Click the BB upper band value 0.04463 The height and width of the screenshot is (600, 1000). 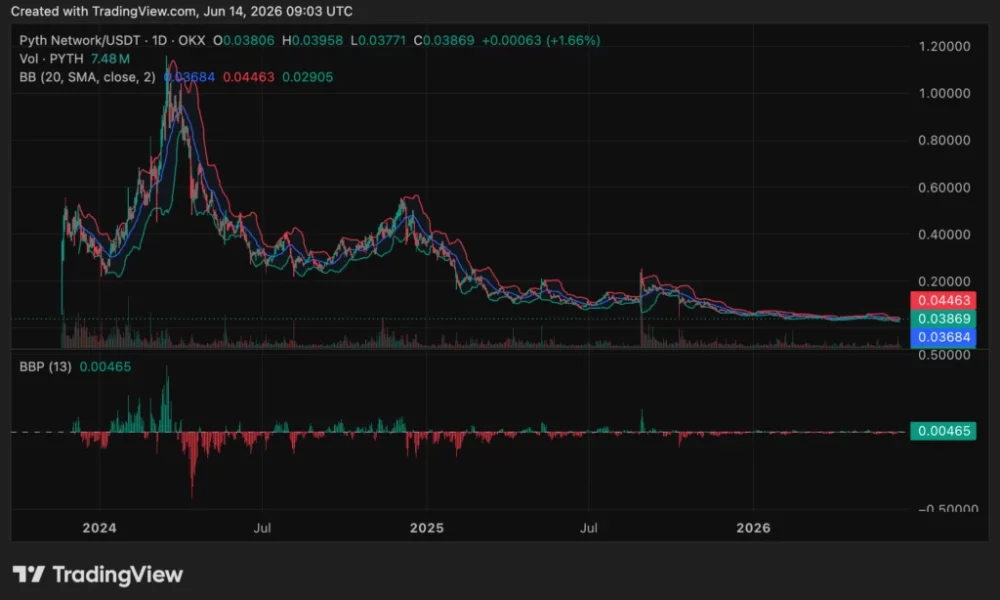(x=248, y=77)
